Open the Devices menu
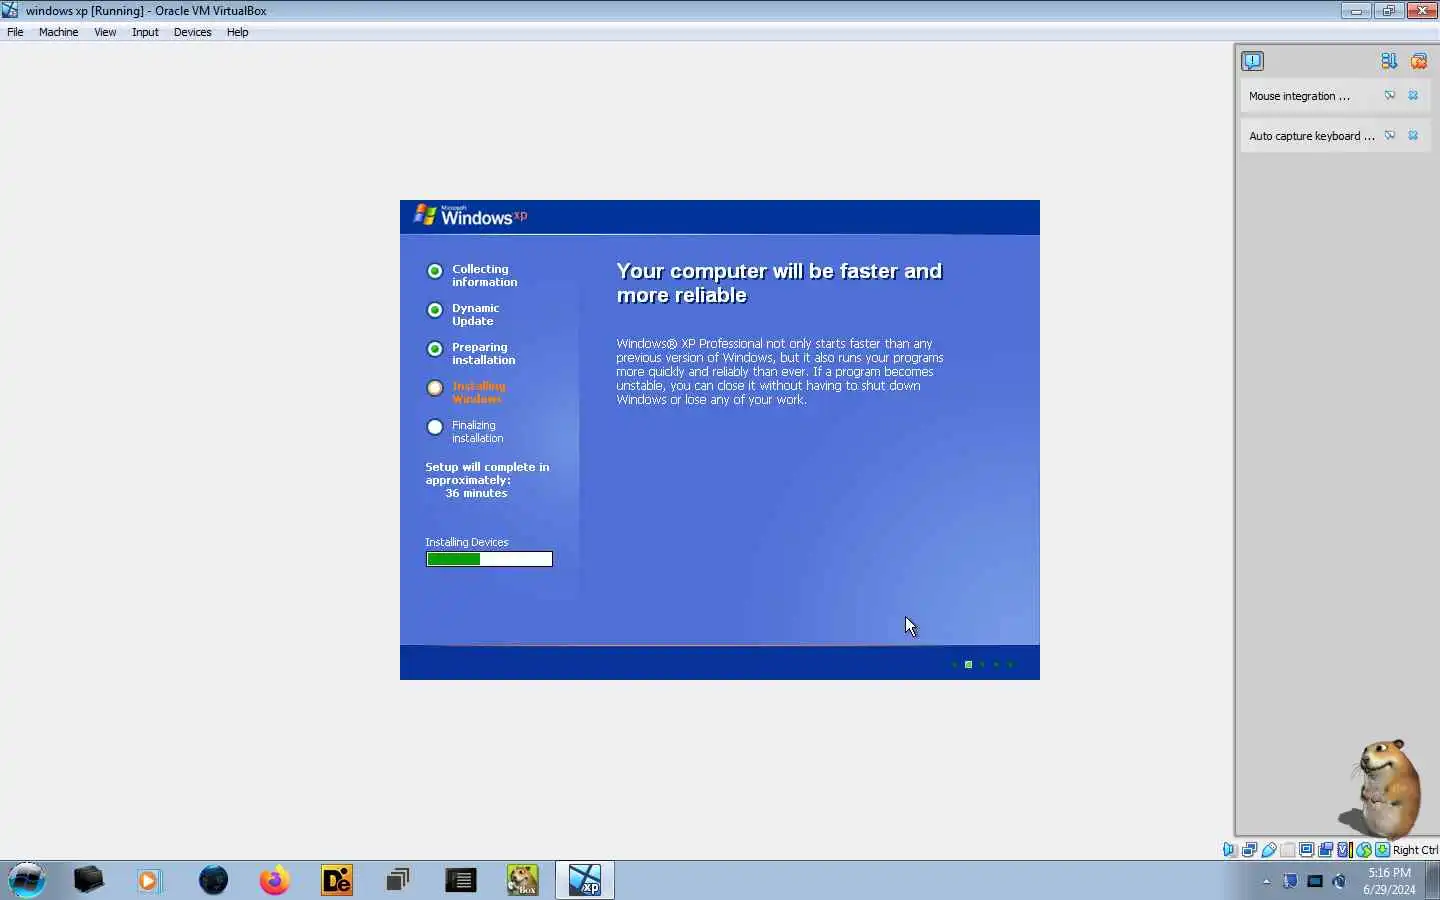1440x900 pixels. pyautogui.click(x=192, y=32)
